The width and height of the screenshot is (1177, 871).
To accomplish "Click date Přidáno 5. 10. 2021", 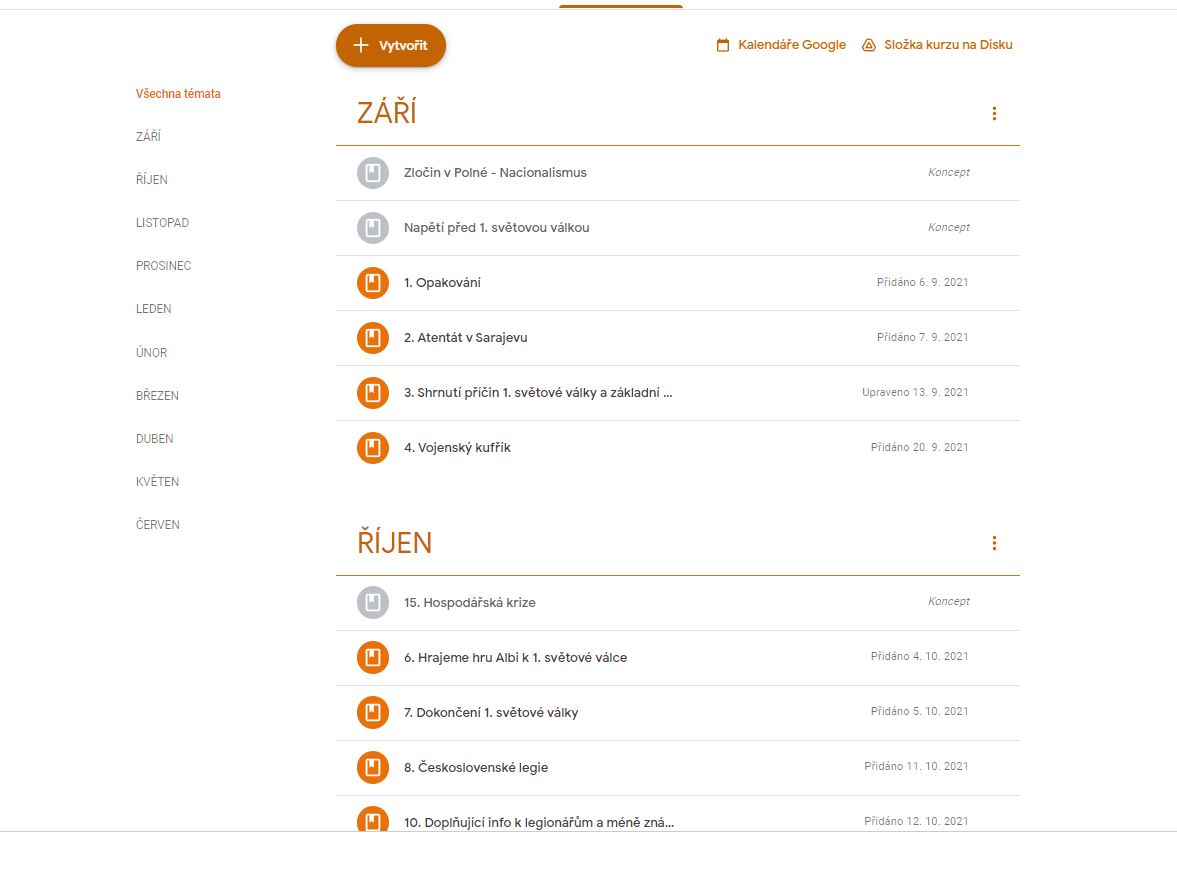I will pos(920,711).
